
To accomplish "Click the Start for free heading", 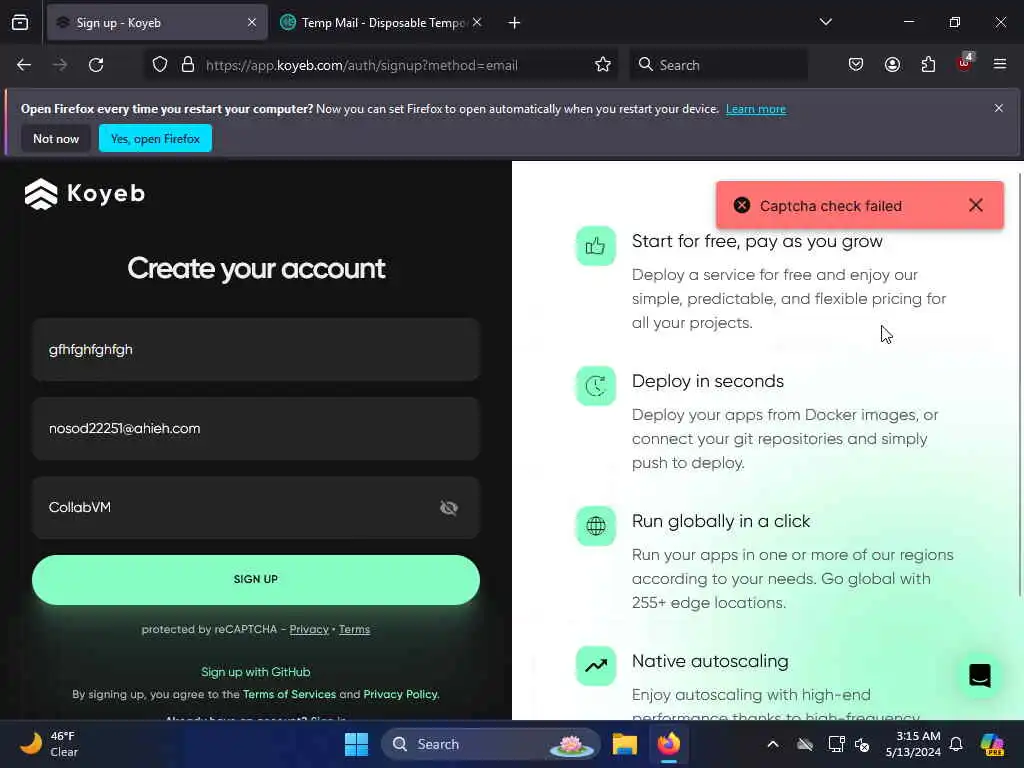I will tap(757, 241).
